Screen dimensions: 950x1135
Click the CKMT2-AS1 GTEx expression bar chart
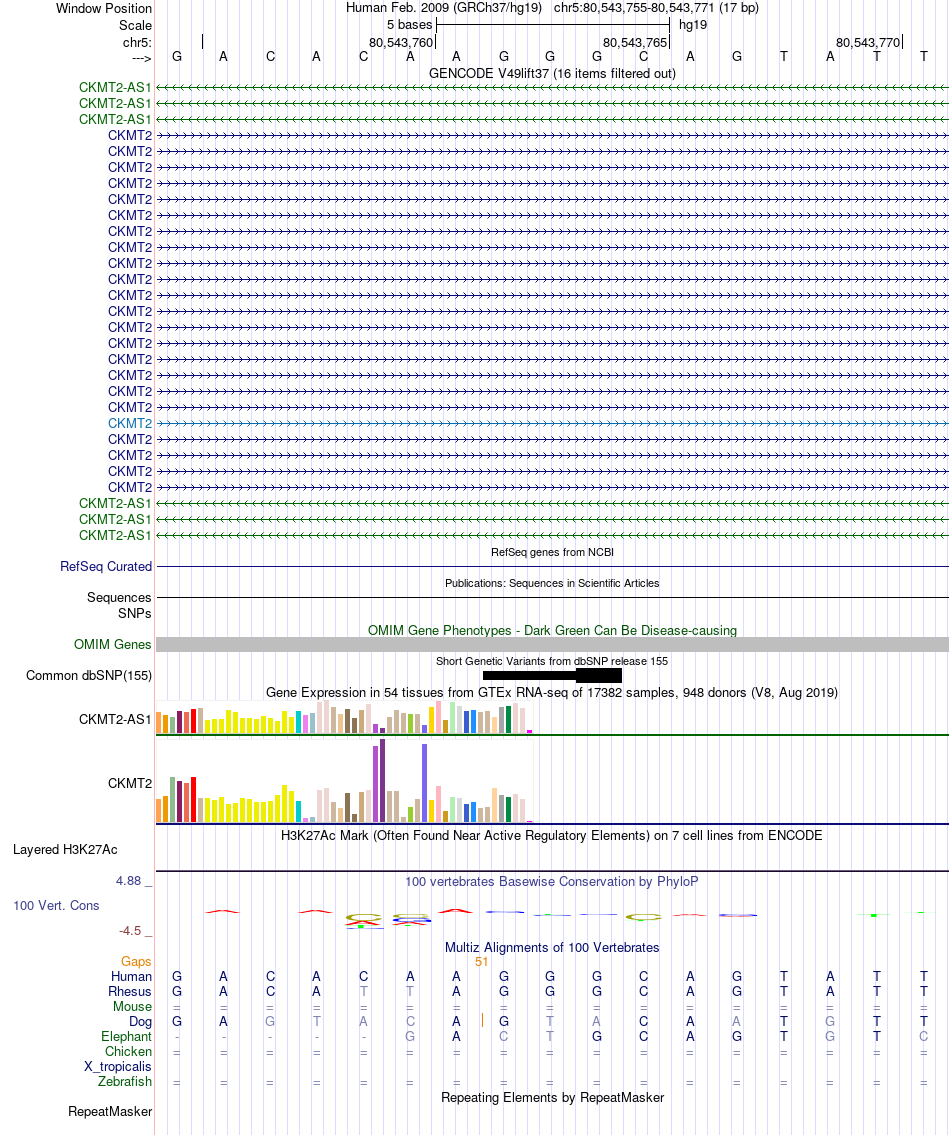click(x=345, y=717)
